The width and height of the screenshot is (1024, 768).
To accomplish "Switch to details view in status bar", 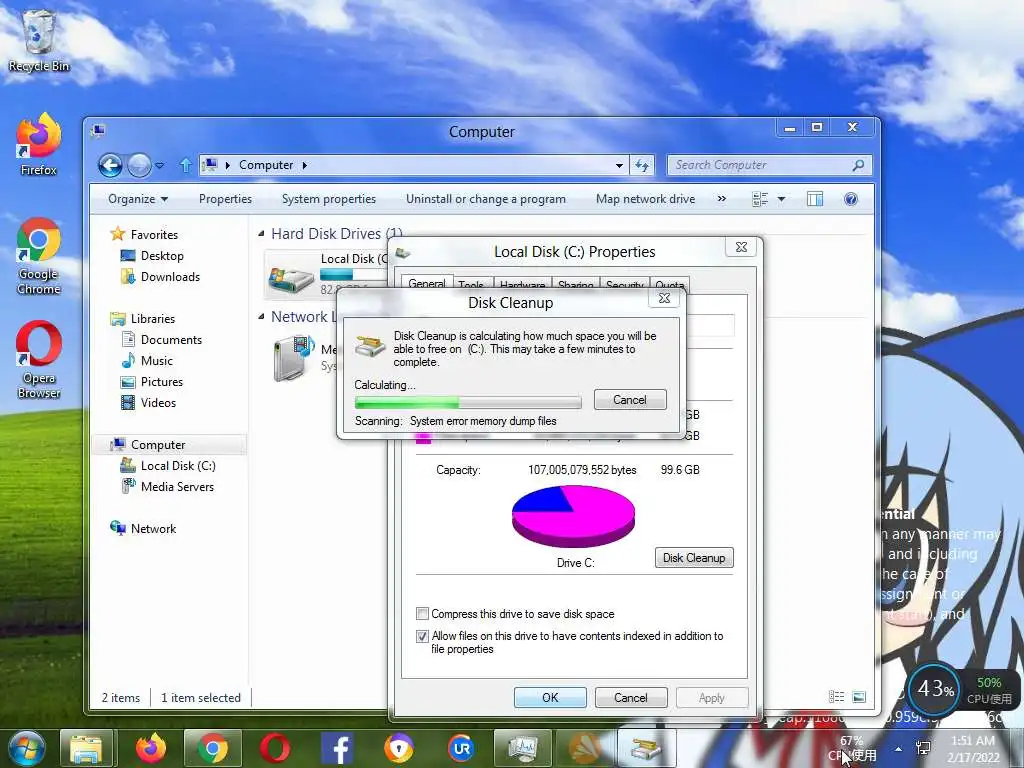I will pos(837,697).
